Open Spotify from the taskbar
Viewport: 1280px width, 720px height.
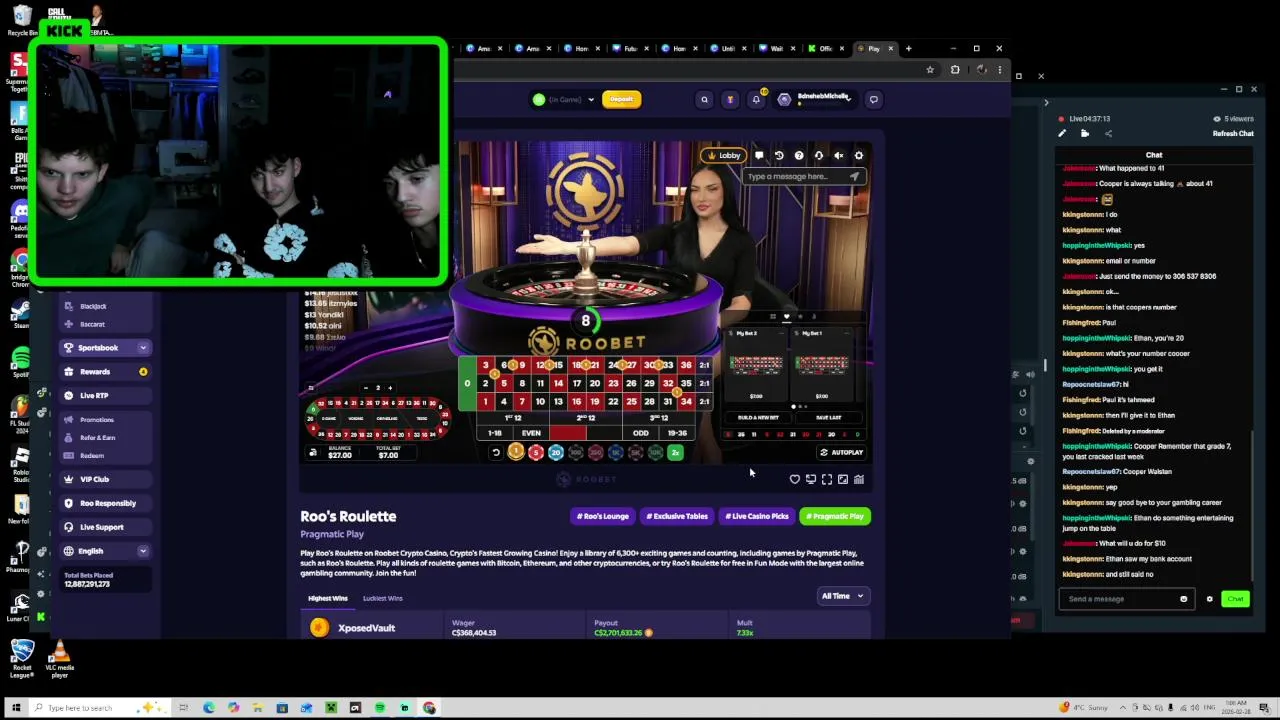[x=380, y=708]
